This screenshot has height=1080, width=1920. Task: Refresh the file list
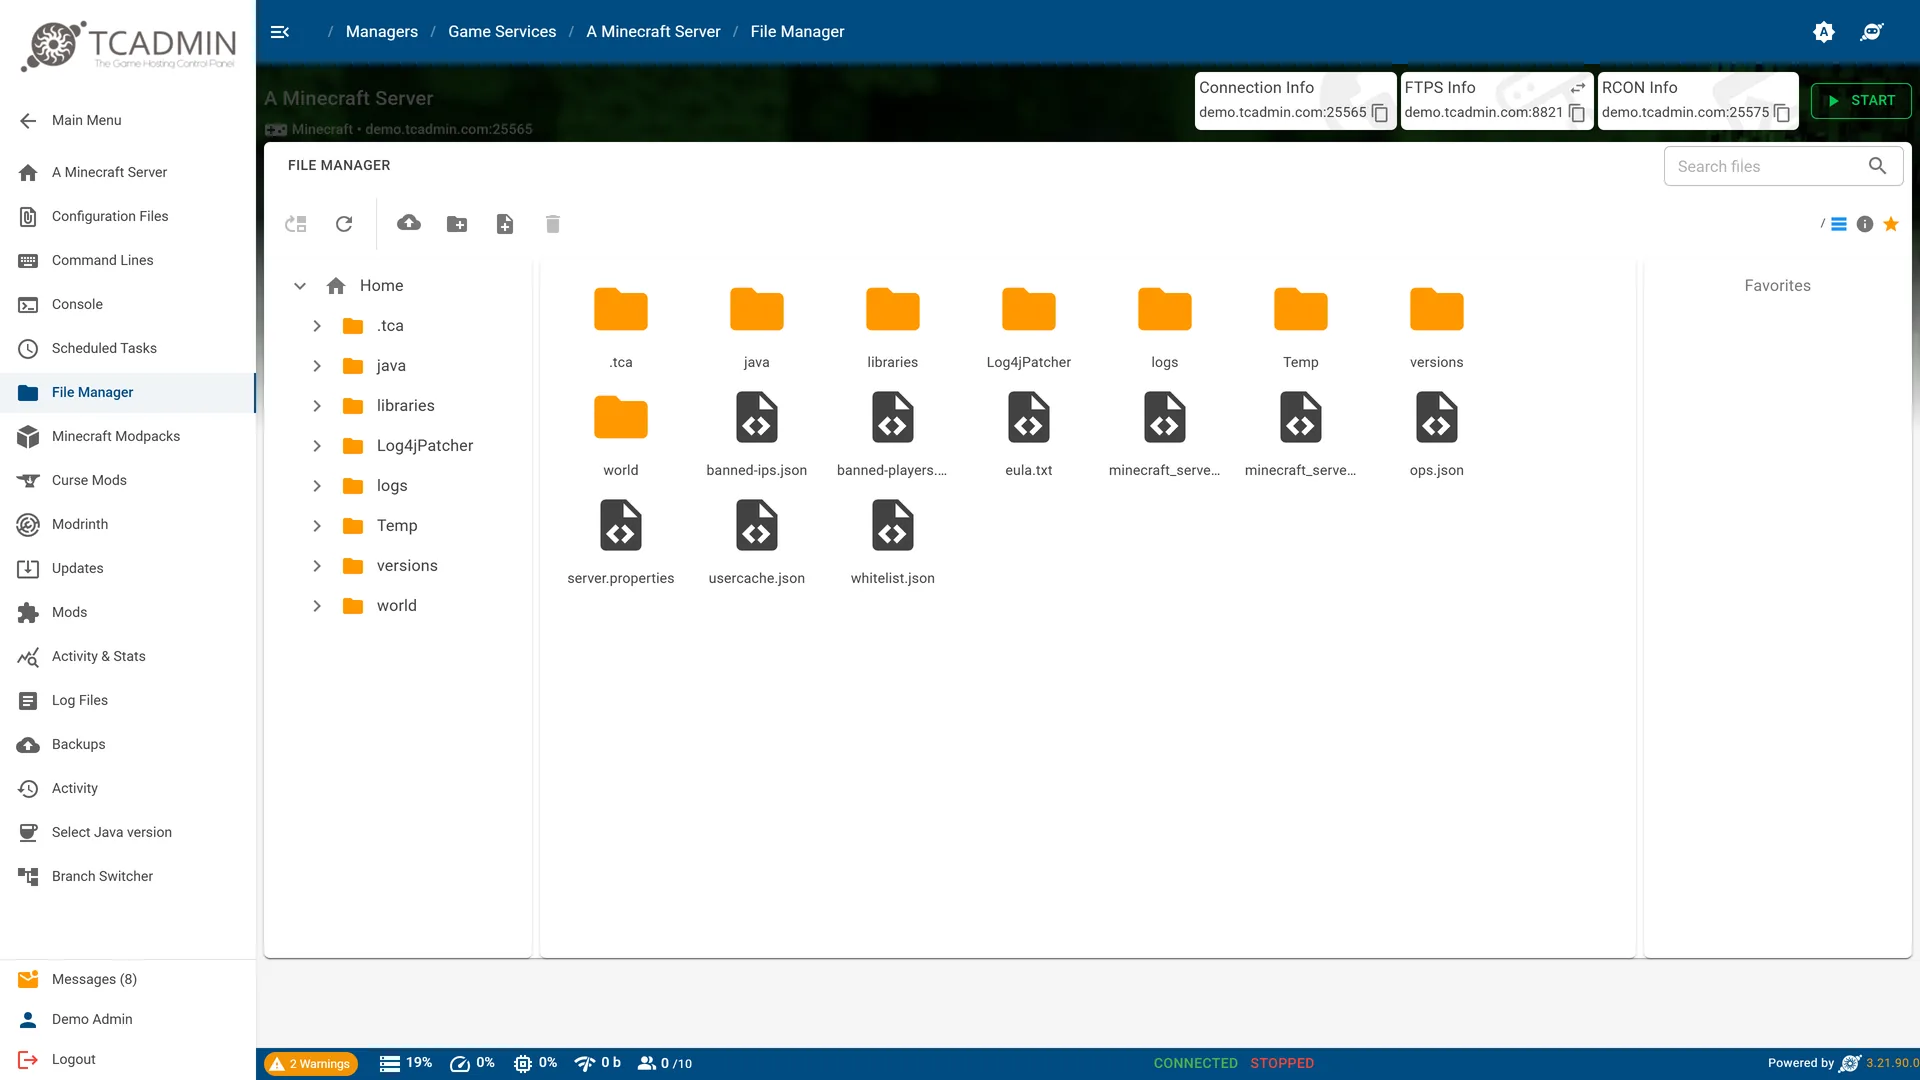(344, 224)
